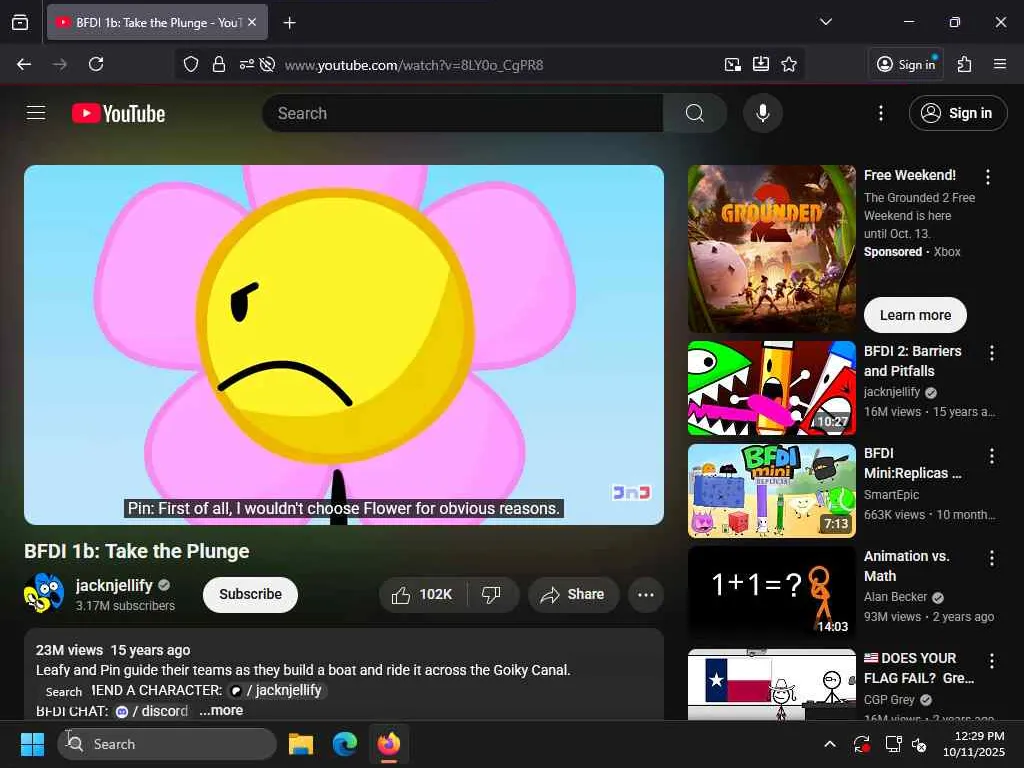The width and height of the screenshot is (1024, 768).
Task: Click Firefox account Sign in button
Action: click(x=906, y=64)
